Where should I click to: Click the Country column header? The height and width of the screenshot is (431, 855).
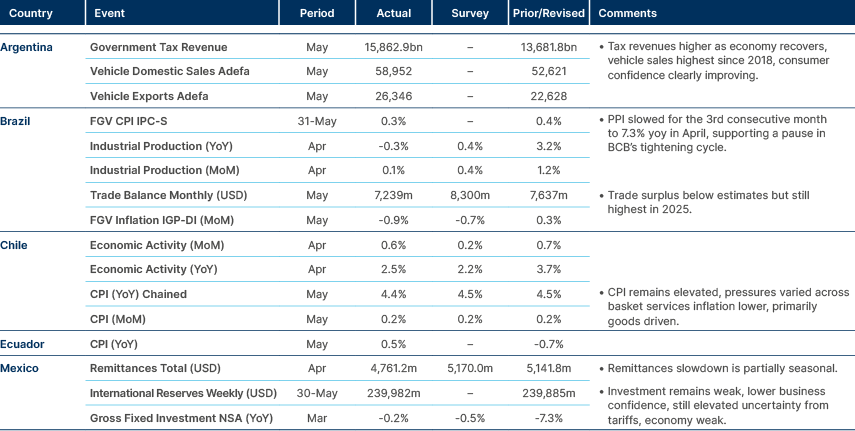coord(30,14)
